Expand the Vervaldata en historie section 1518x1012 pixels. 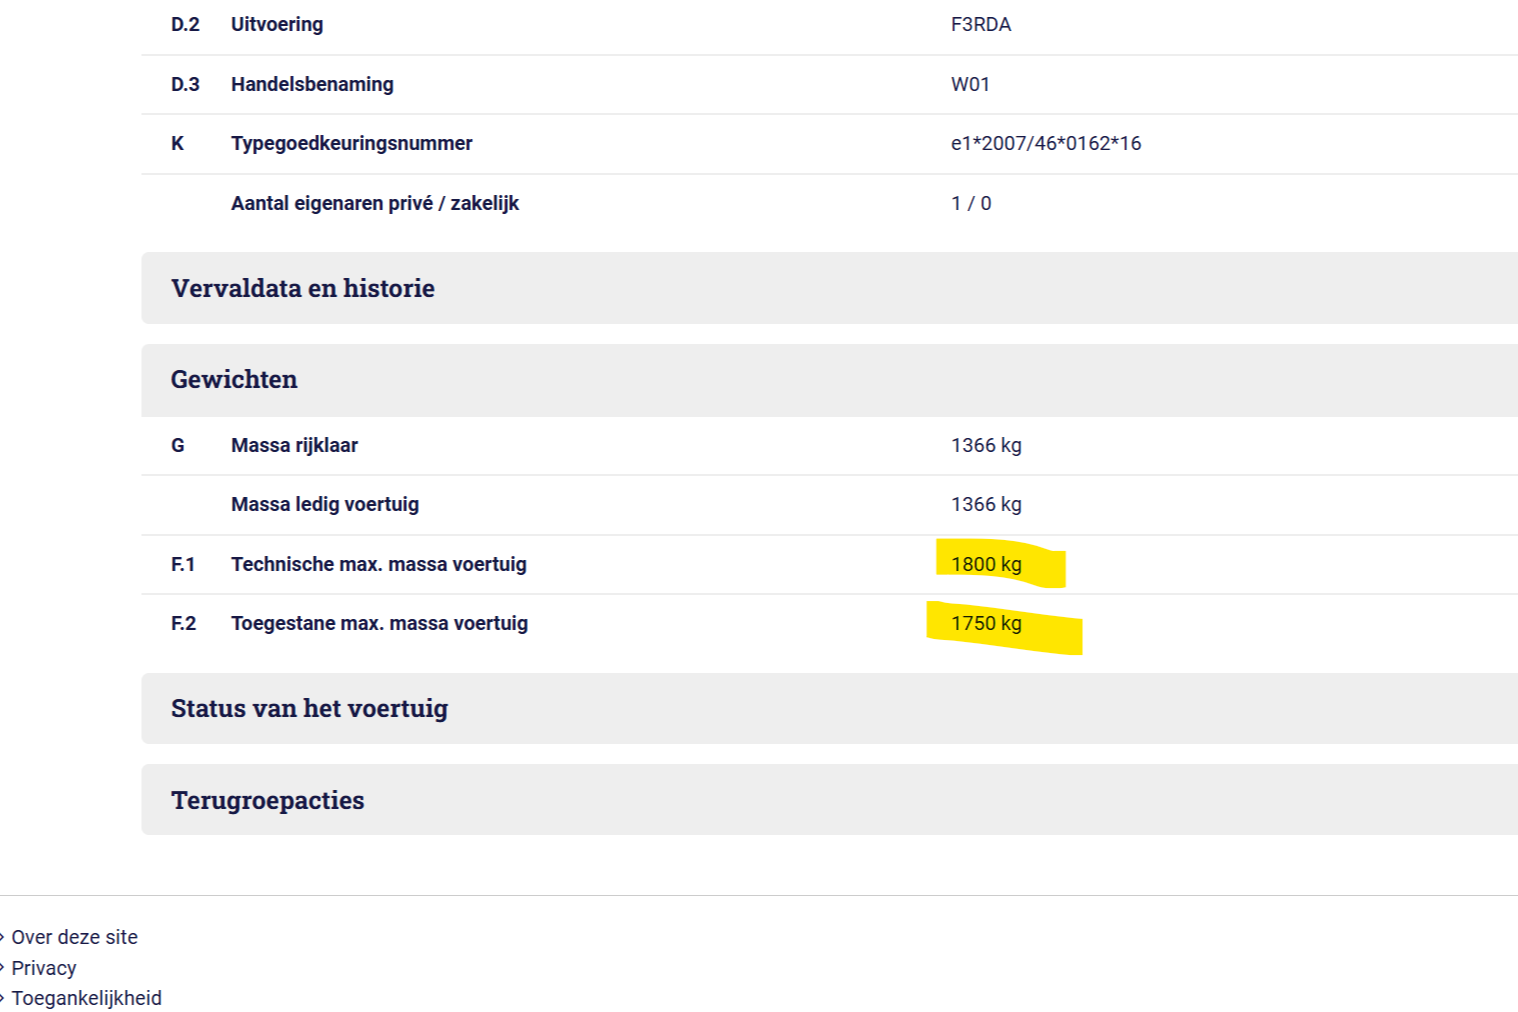[303, 288]
